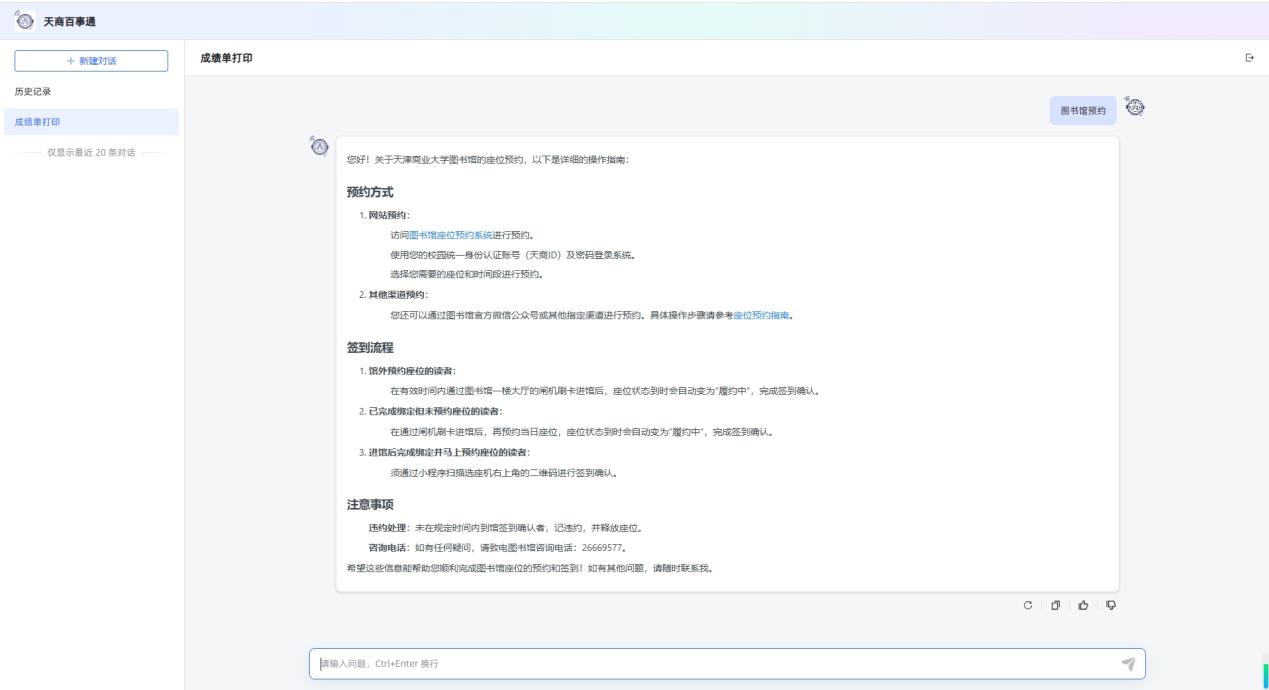Regenerate the assistant response
The image size is (1269, 690).
pos(1027,605)
